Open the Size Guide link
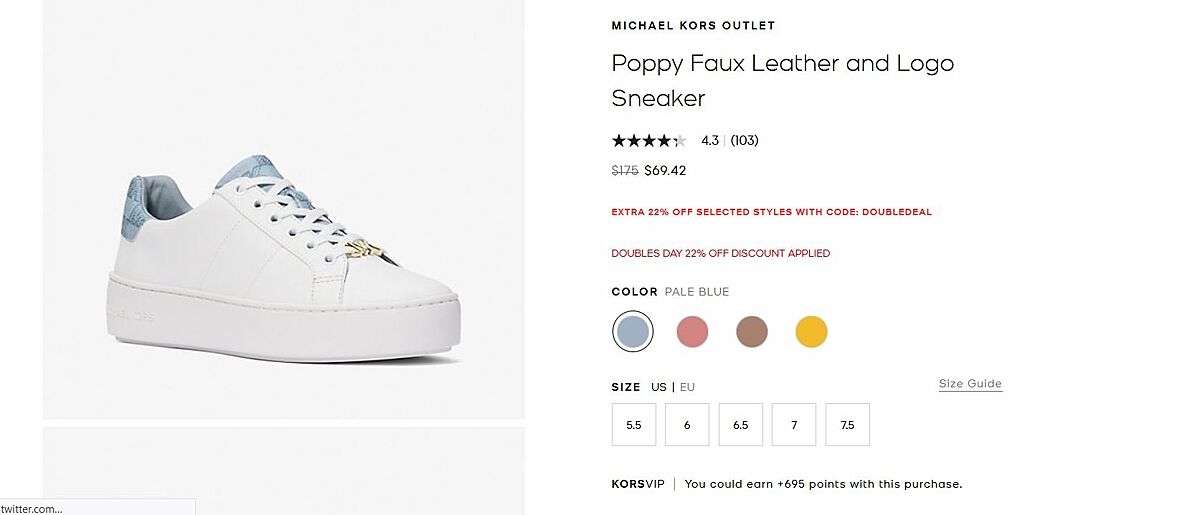 coord(970,384)
